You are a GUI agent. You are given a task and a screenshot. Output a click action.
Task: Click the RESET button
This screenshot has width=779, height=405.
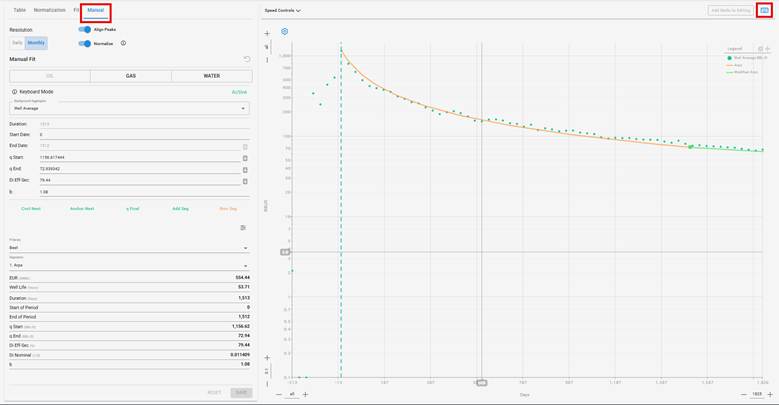214,393
